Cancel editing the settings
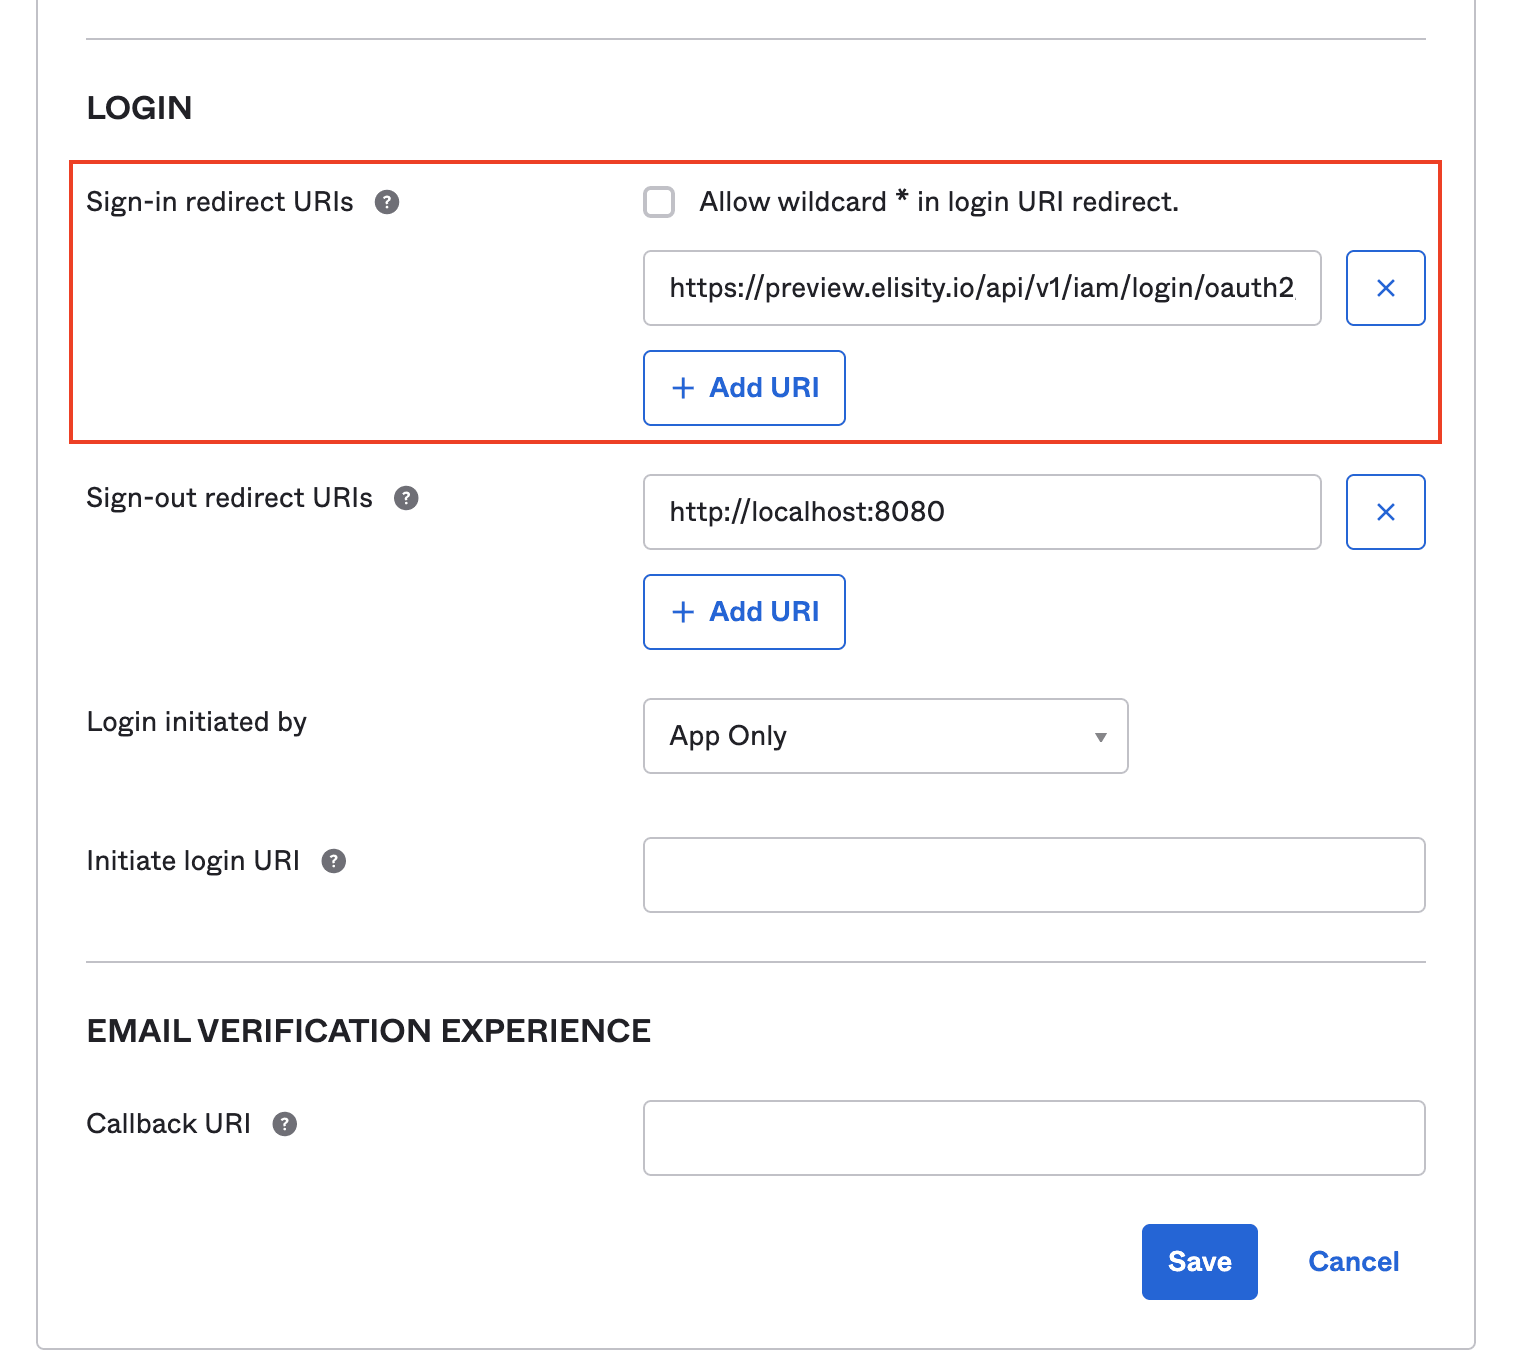Image resolution: width=1514 pixels, height=1368 pixels. [x=1353, y=1262]
